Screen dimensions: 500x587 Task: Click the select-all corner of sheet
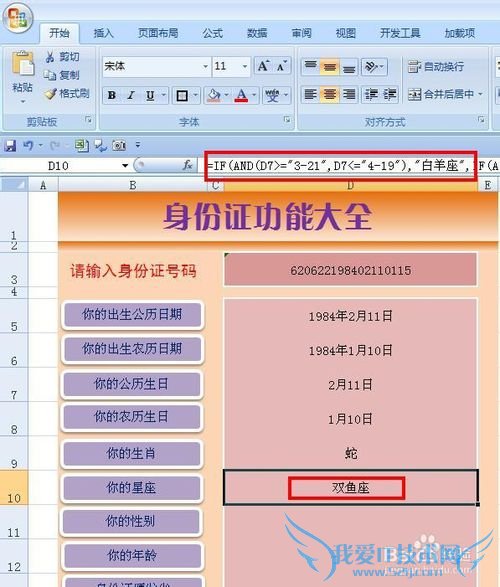coord(14,184)
